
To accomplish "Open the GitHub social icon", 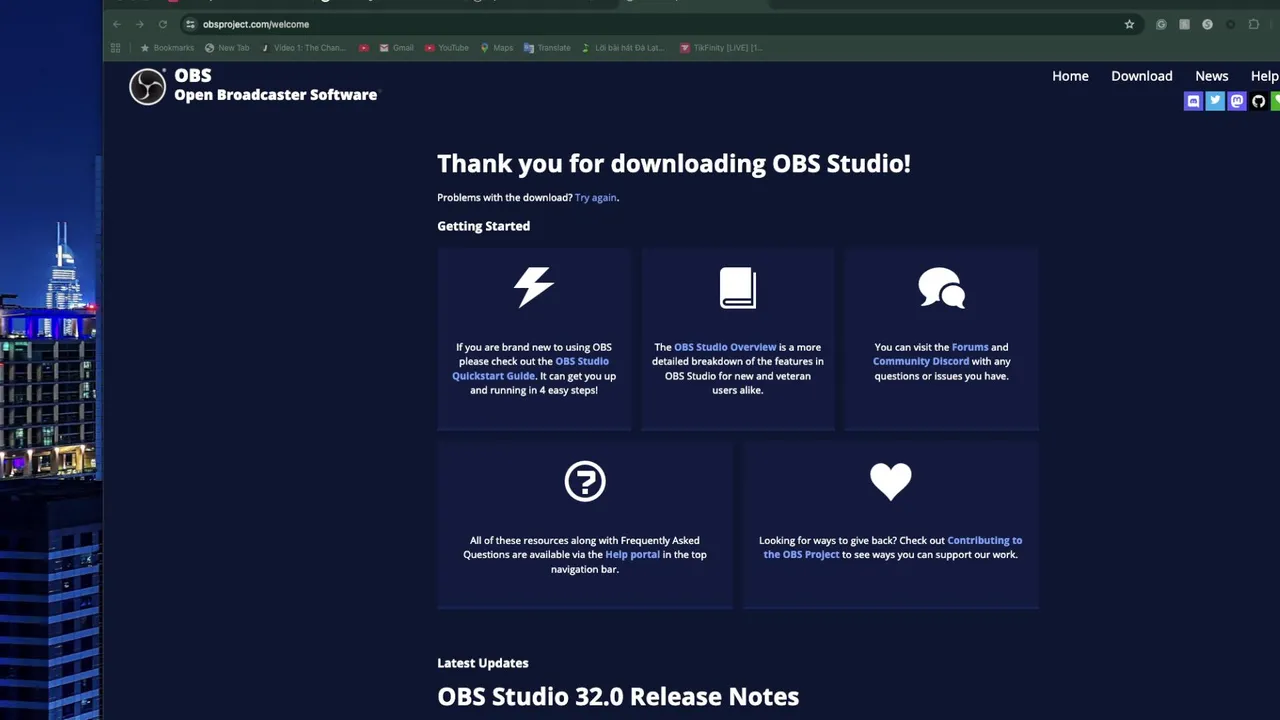I will 1259,101.
